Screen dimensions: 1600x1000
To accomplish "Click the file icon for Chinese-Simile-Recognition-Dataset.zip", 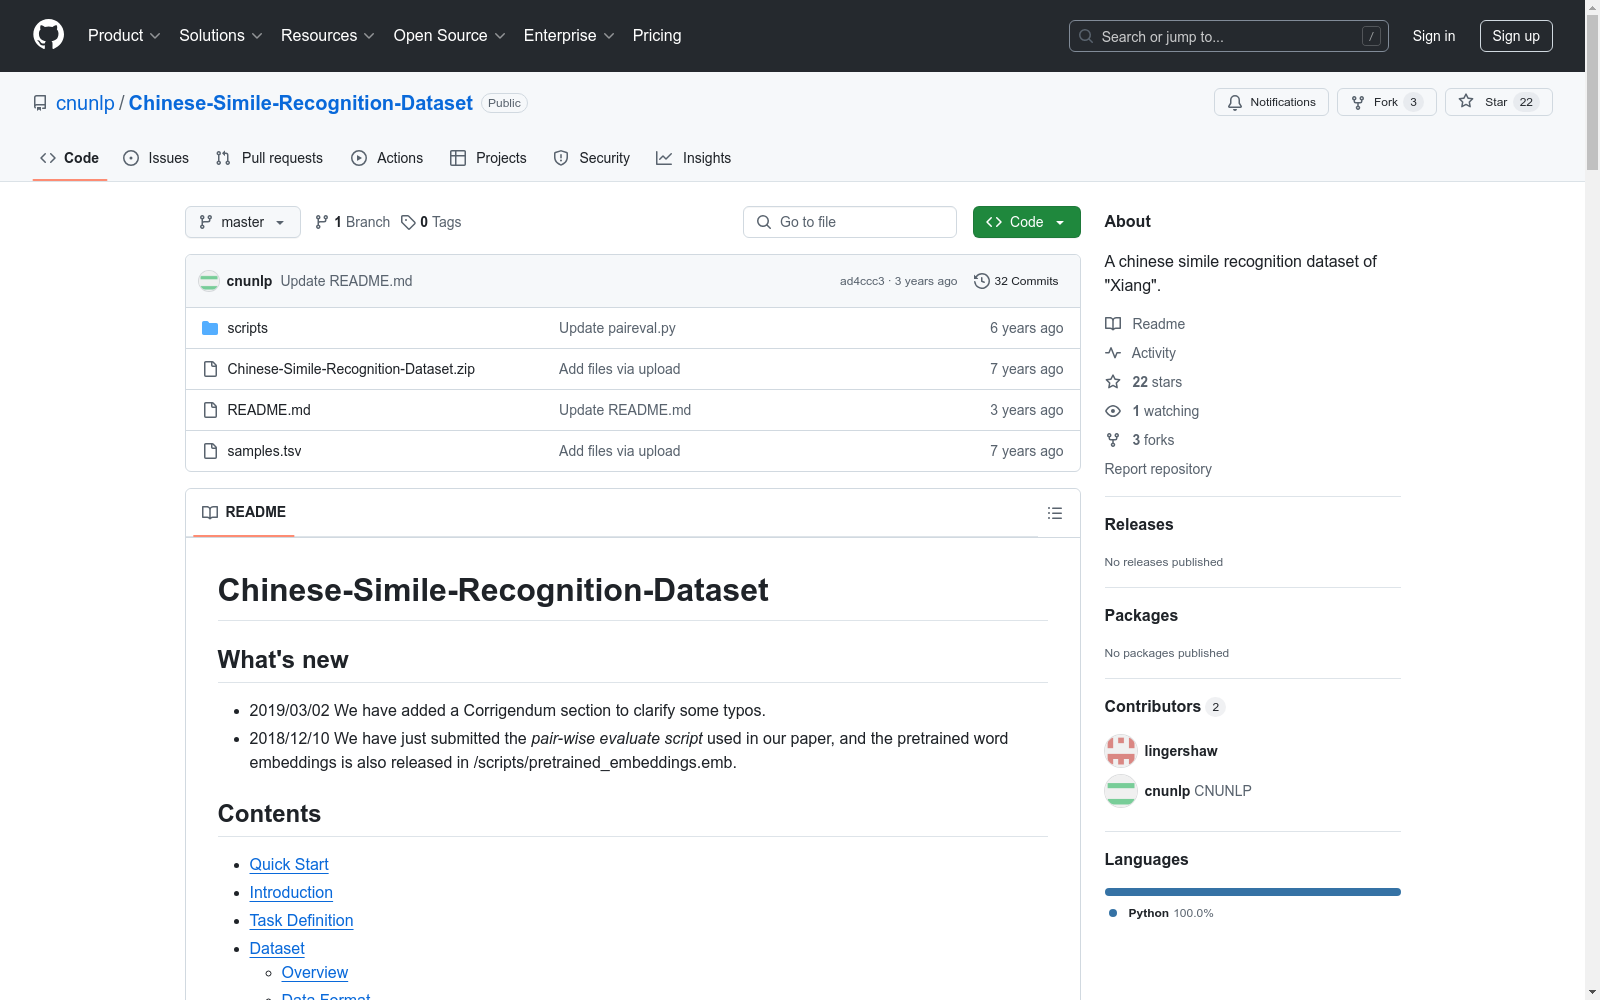I will tap(210, 369).
